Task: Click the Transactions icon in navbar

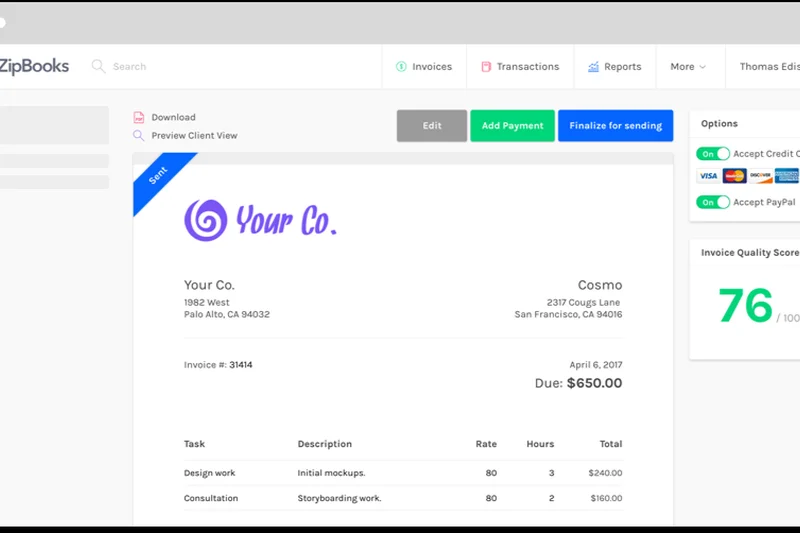Action: [486, 67]
